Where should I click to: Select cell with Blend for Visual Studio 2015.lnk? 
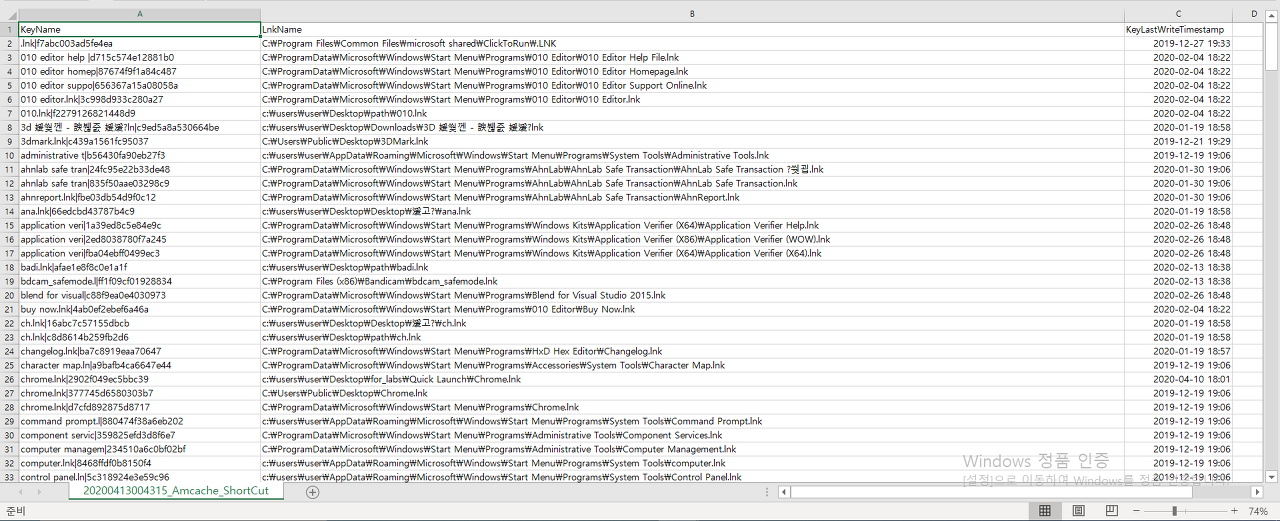(692, 296)
